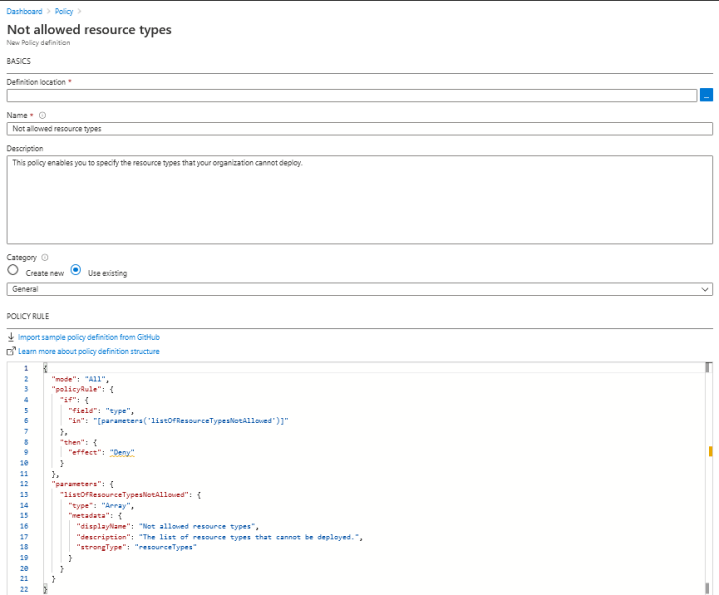Click the external link icon before Learn more
This screenshot has width=719, height=595.
click(x=11, y=351)
